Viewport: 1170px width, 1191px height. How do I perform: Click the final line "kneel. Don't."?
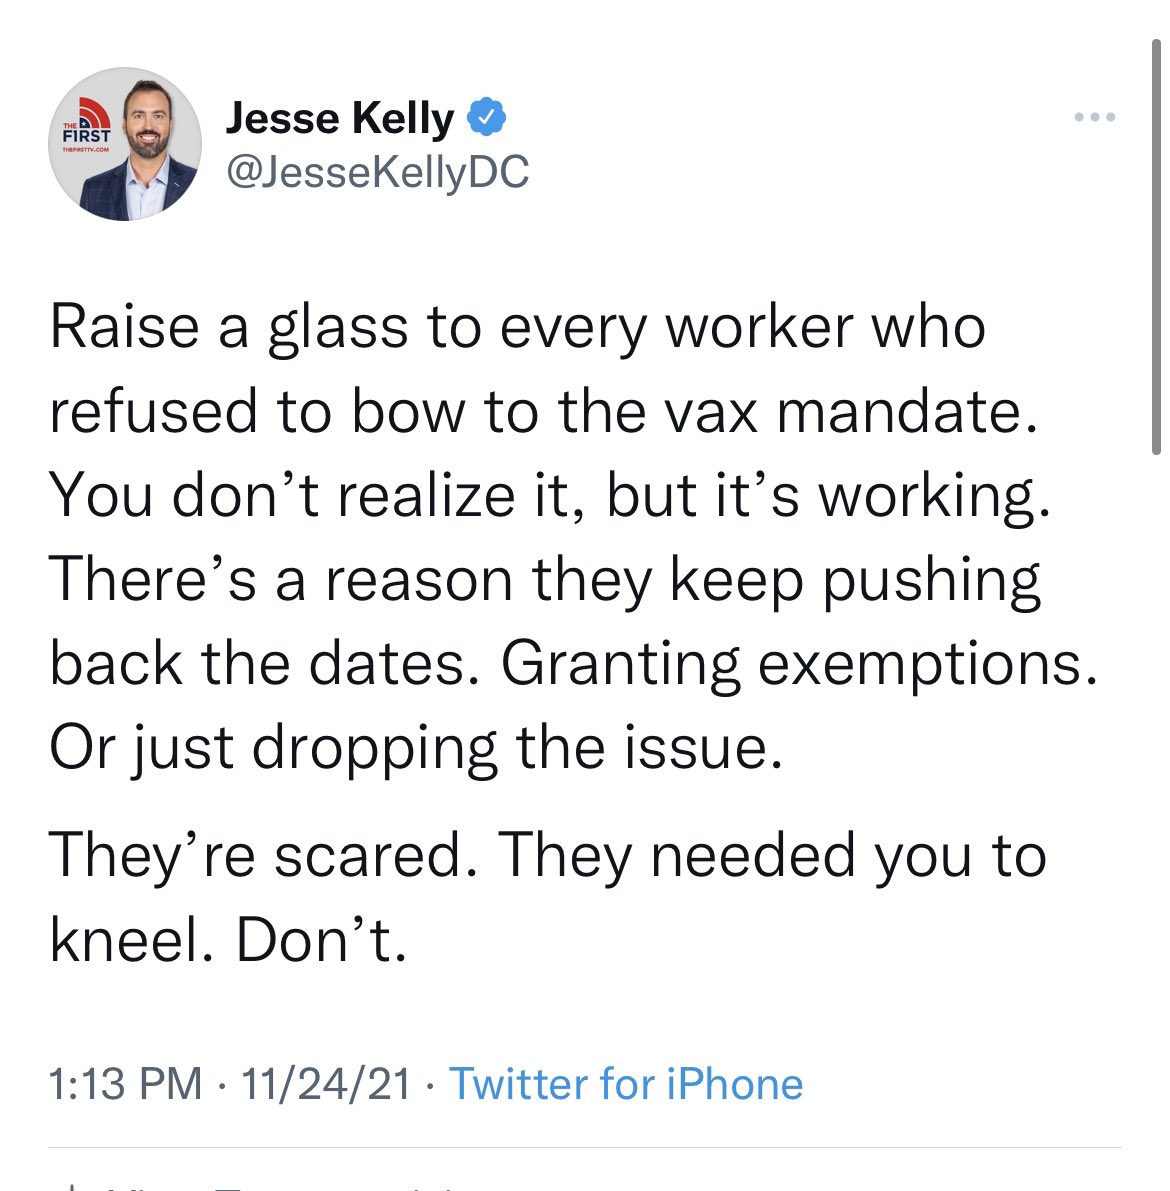click(228, 940)
